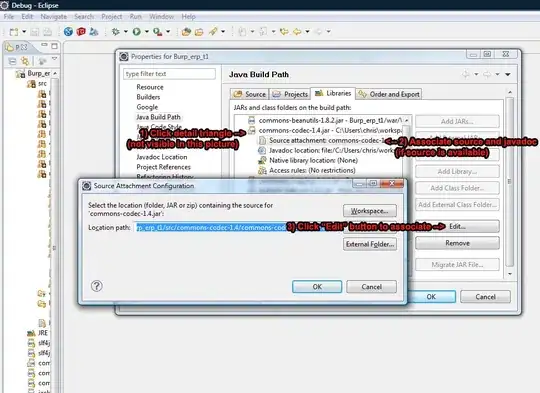
Task: Minimize the Package Explorer view
Action: click(x=44, y=45)
